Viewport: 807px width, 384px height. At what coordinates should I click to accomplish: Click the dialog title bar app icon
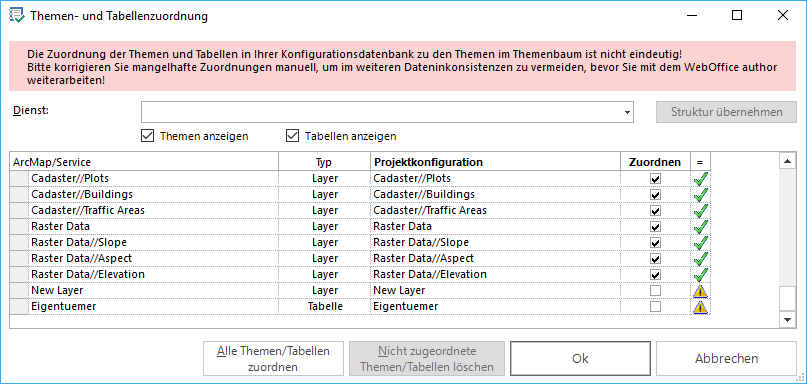click(17, 15)
